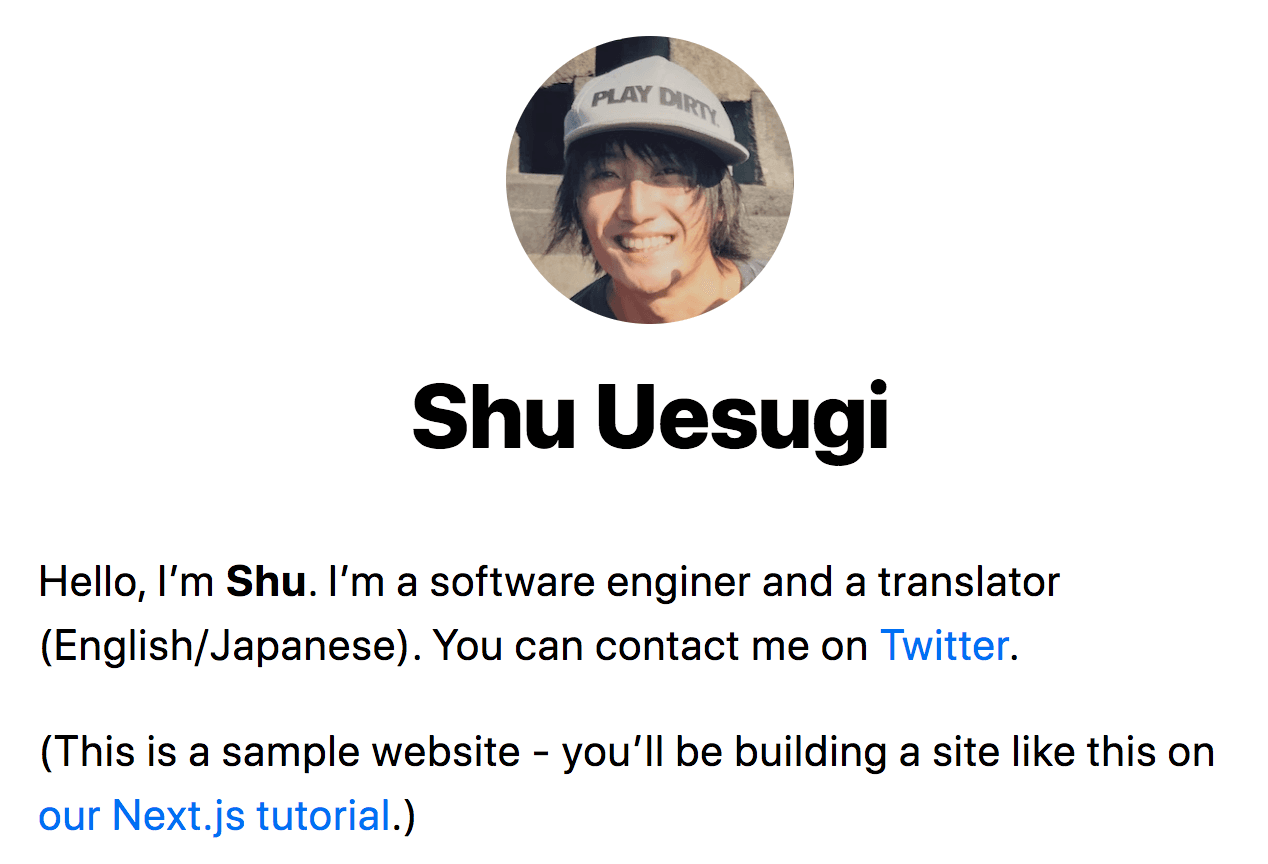Viewport: 1268px width, 864px height.
Task: Open the "our Next.js tutorial" link
Action: tap(214, 816)
